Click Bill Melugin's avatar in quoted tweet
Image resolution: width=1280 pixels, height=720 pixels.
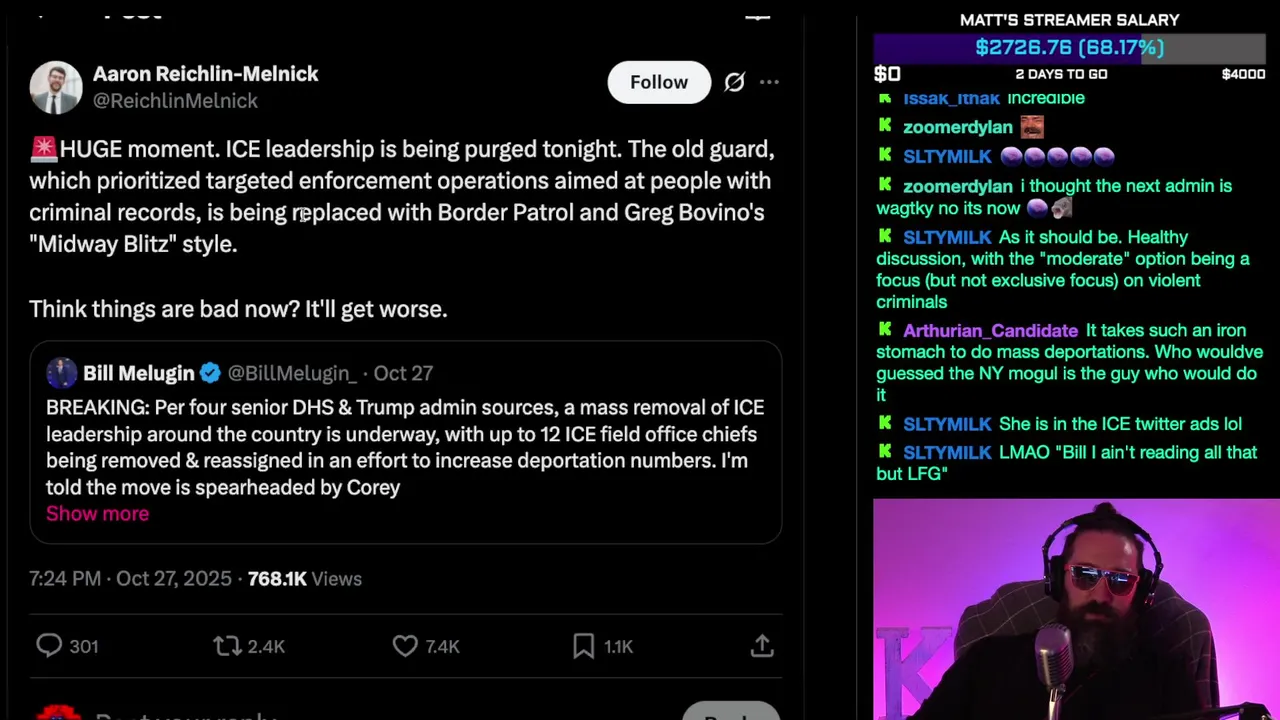61,373
